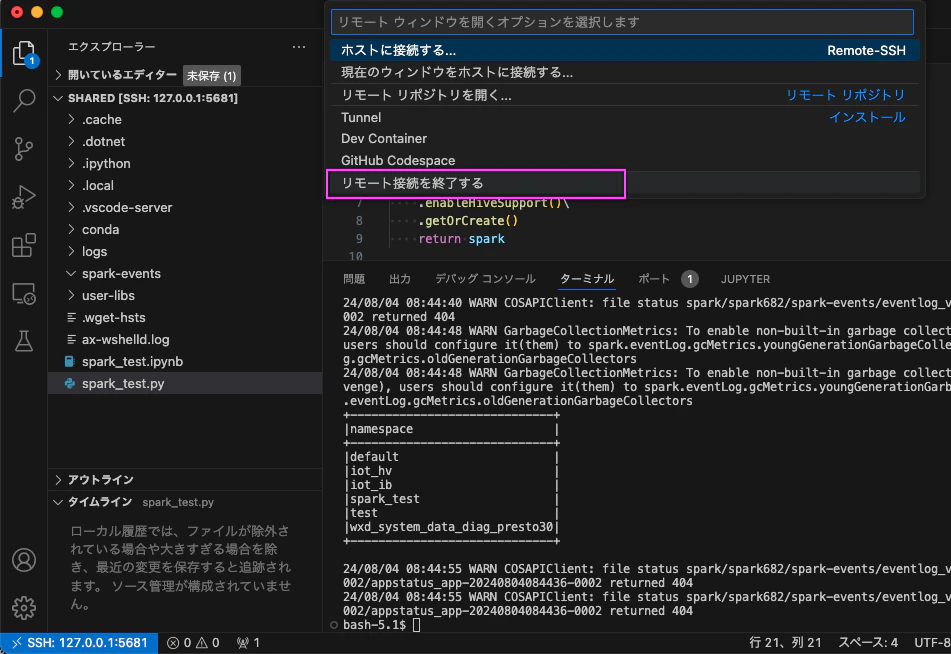Viewport: 951px width, 654px height.
Task: Click the SSH: 127.0.0.1:5681 remote indicator
Action: pos(79,642)
